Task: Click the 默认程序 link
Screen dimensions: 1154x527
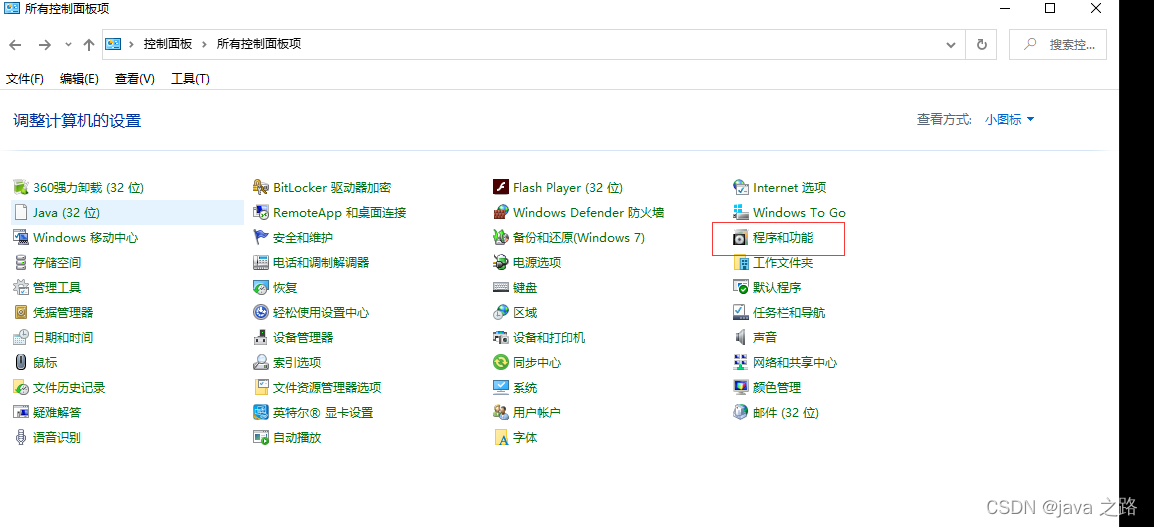Action: pos(776,288)
